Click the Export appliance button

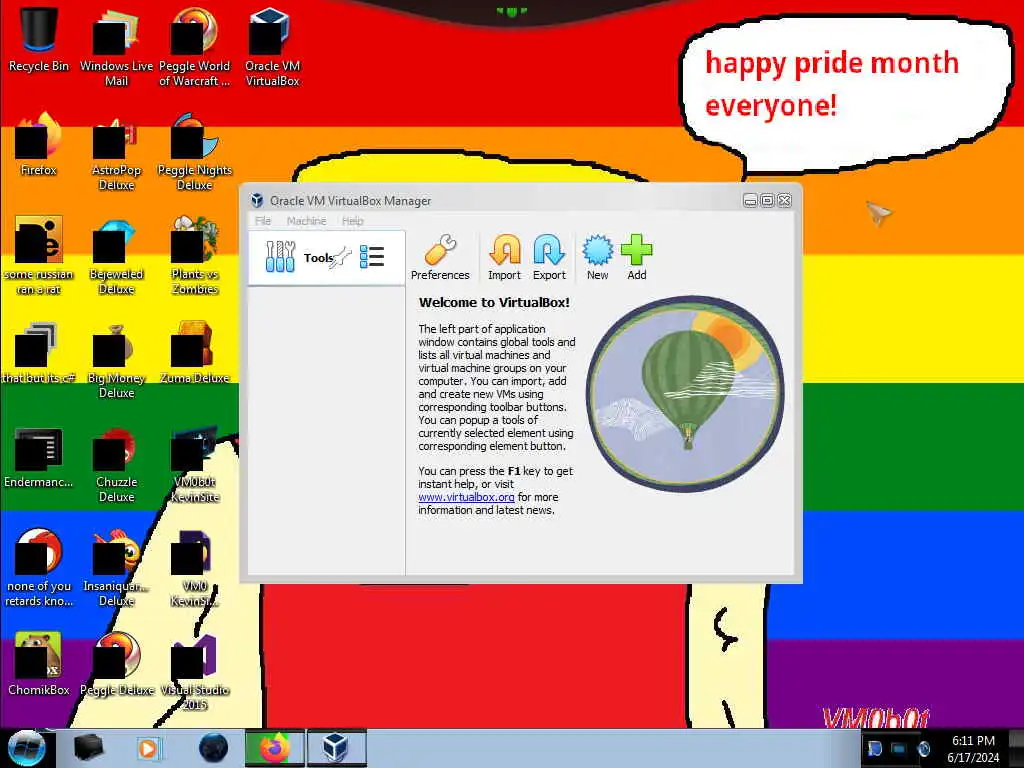[549, 257]
